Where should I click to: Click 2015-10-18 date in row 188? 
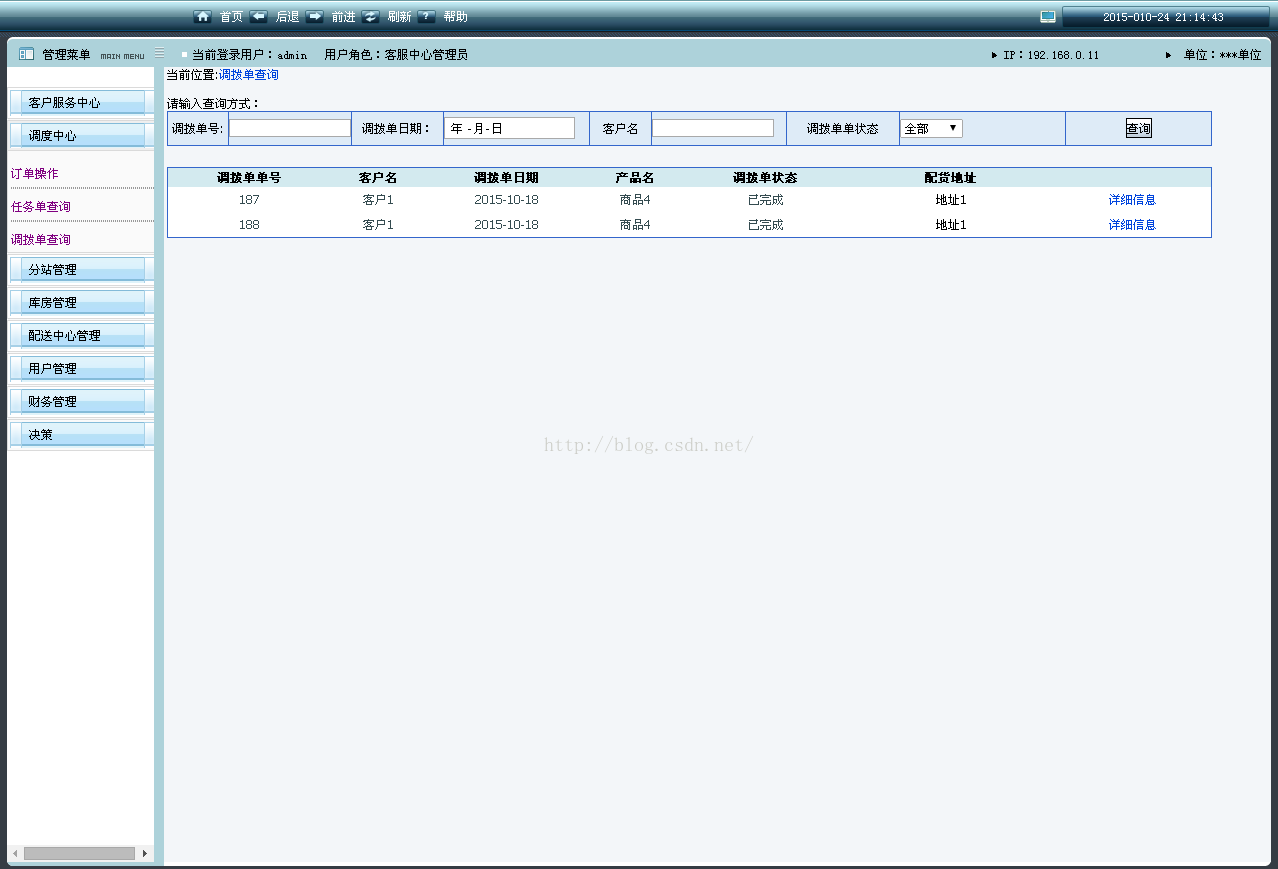coord(506,224)
